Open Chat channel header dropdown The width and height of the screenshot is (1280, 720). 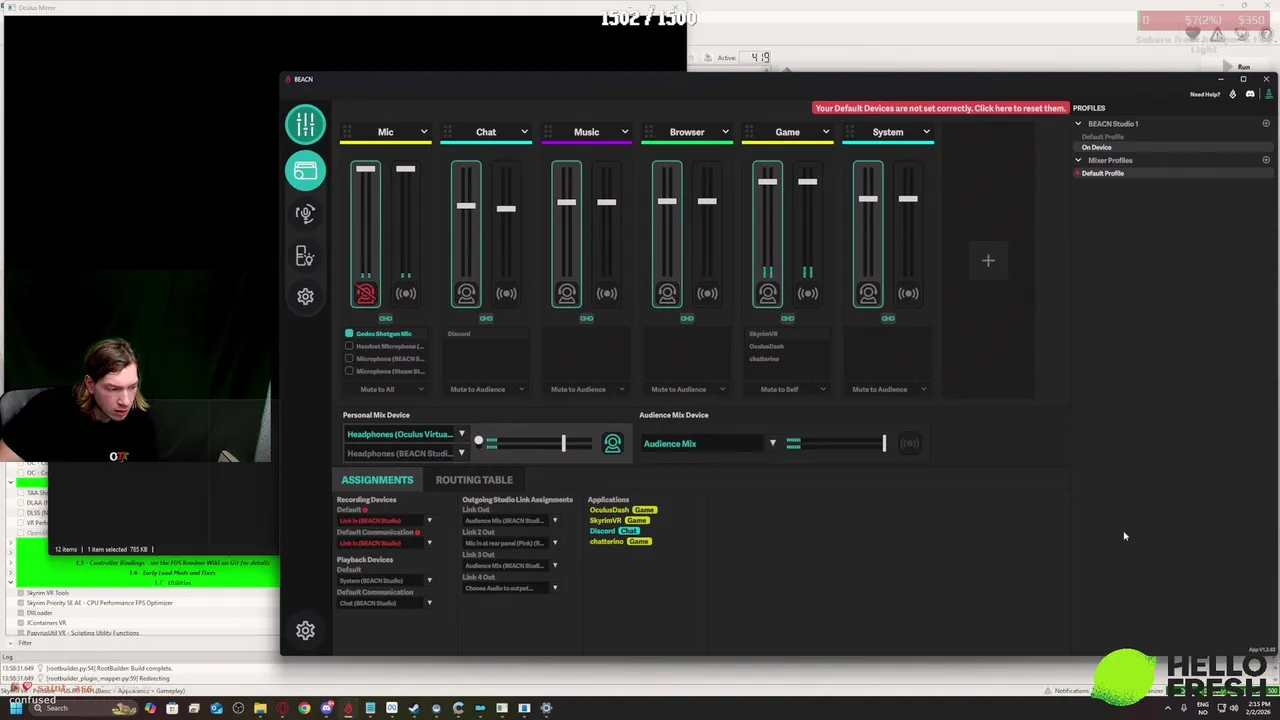(x=524, y=132)
